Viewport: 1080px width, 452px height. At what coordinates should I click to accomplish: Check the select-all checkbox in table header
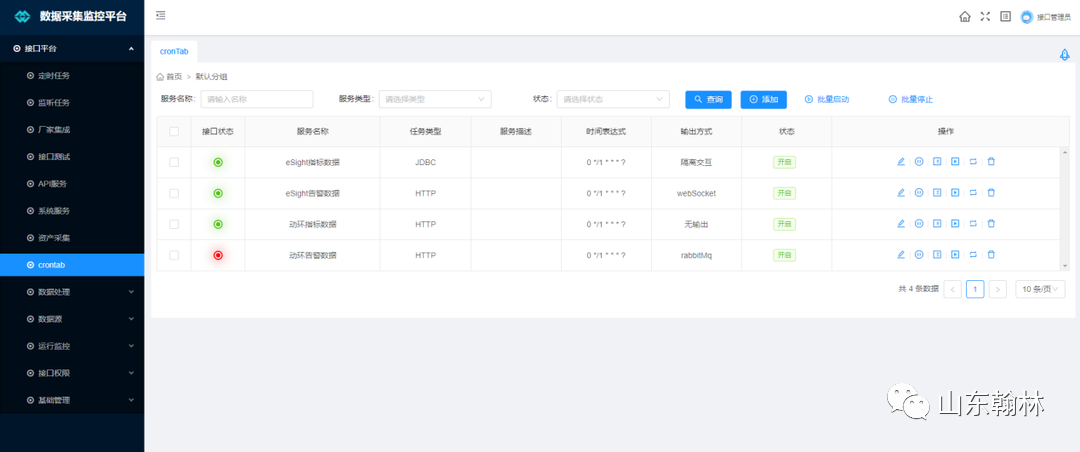click(174, 131)
